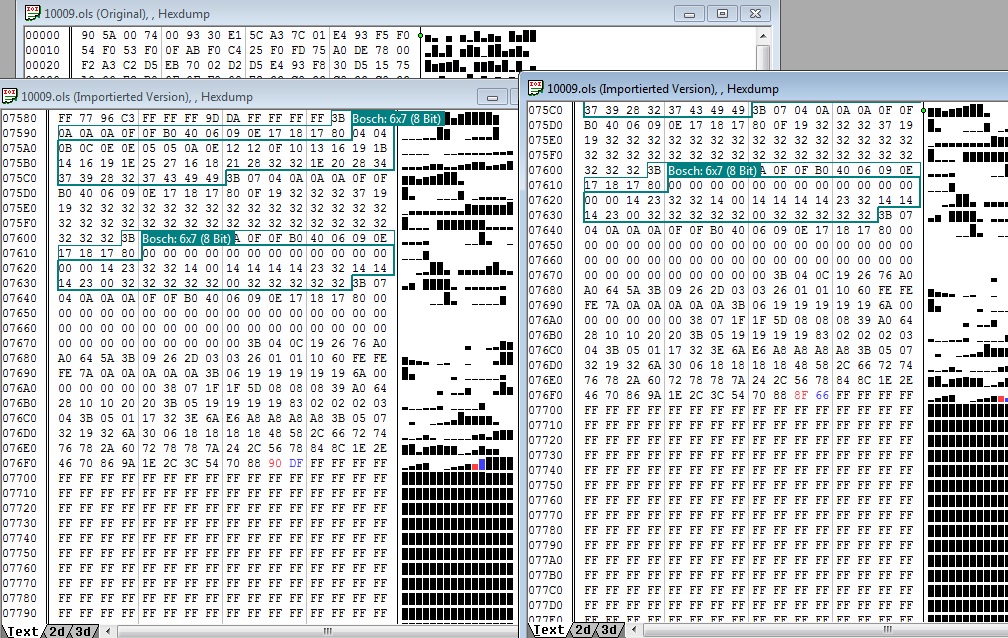
Task: Switch left hexdump to 2d tab
Action: click(x=58, y=631)
